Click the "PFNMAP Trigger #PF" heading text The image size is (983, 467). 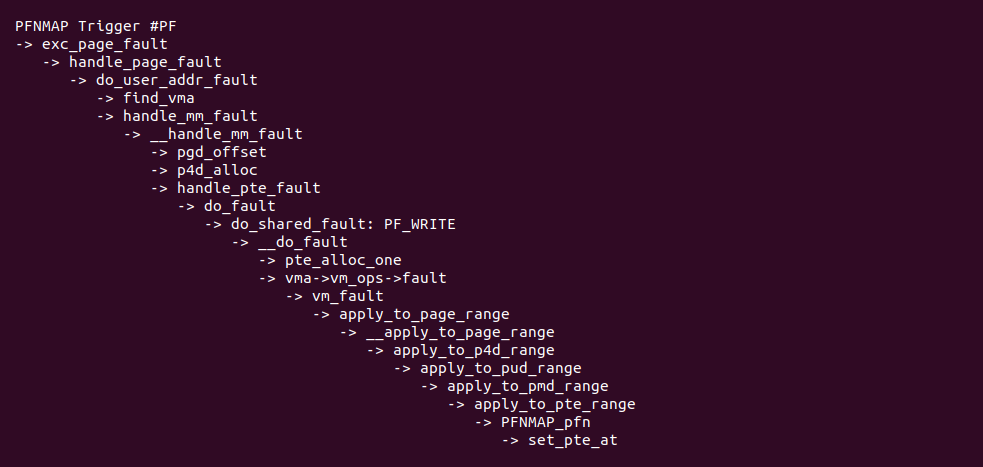click(83, 26)
